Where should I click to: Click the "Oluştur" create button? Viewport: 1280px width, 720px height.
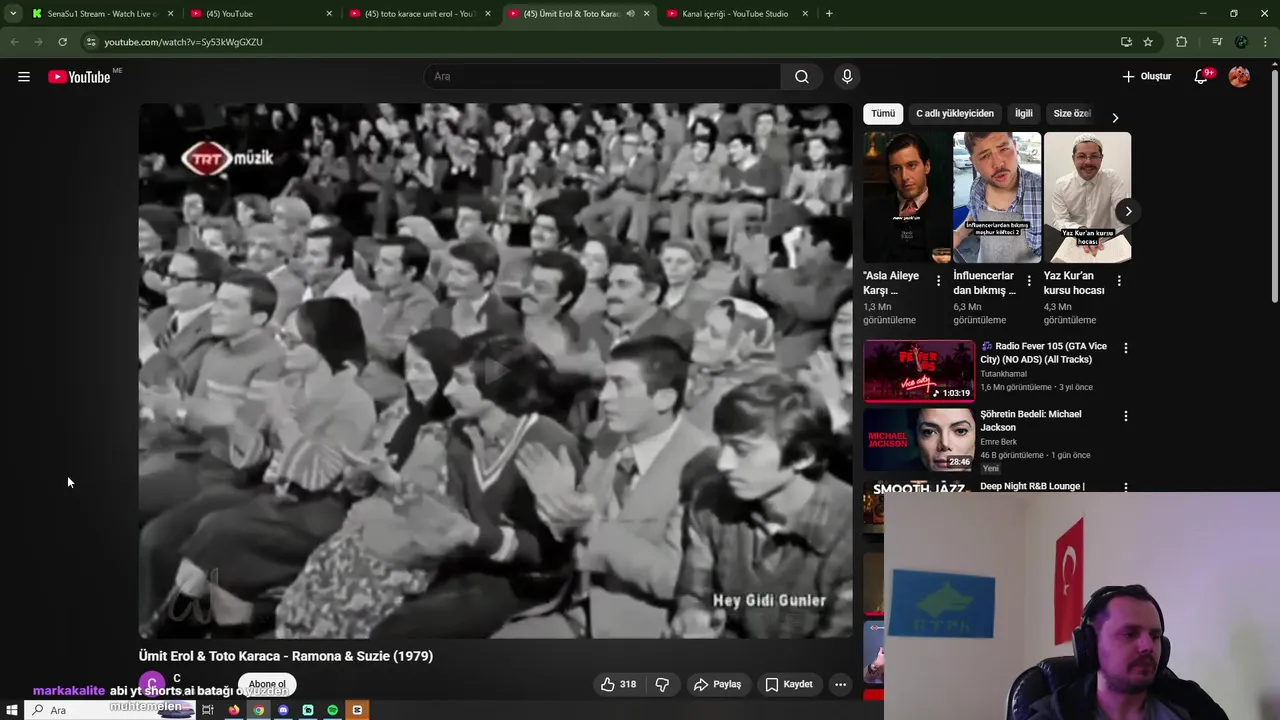(1146, 77)
